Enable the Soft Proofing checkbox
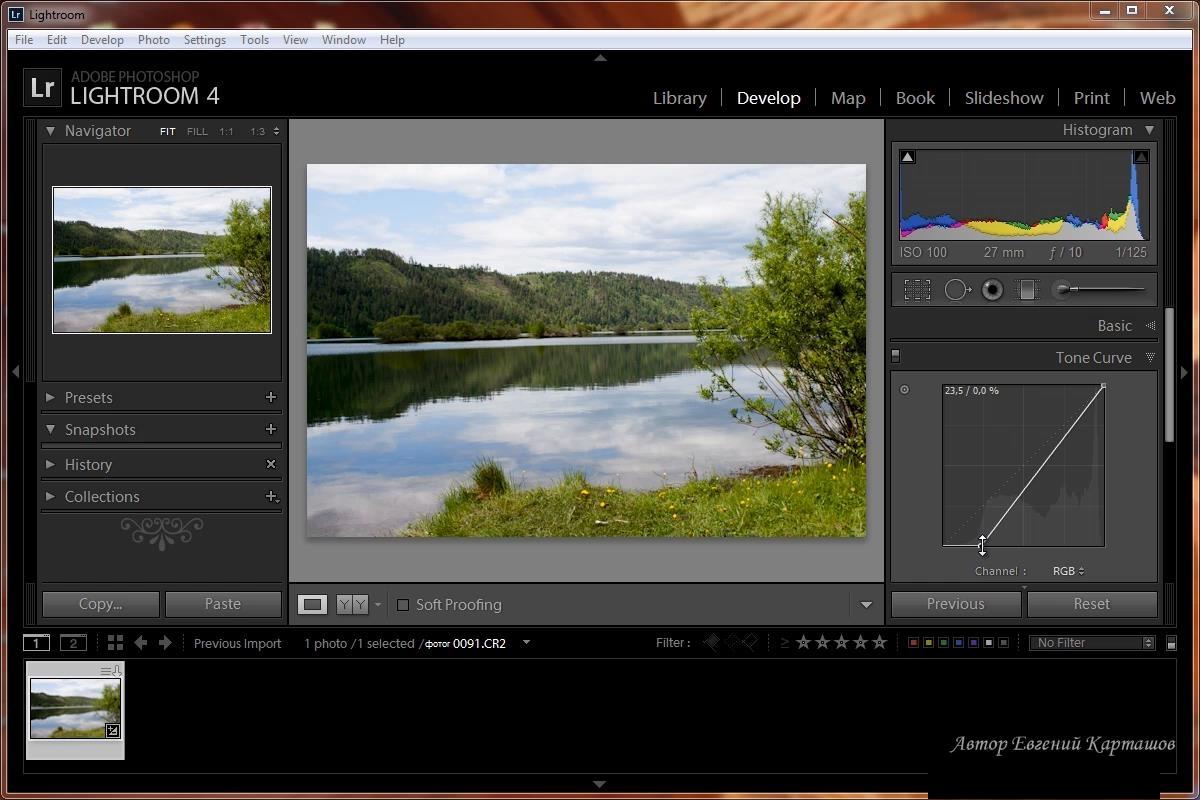 (403, 605)
